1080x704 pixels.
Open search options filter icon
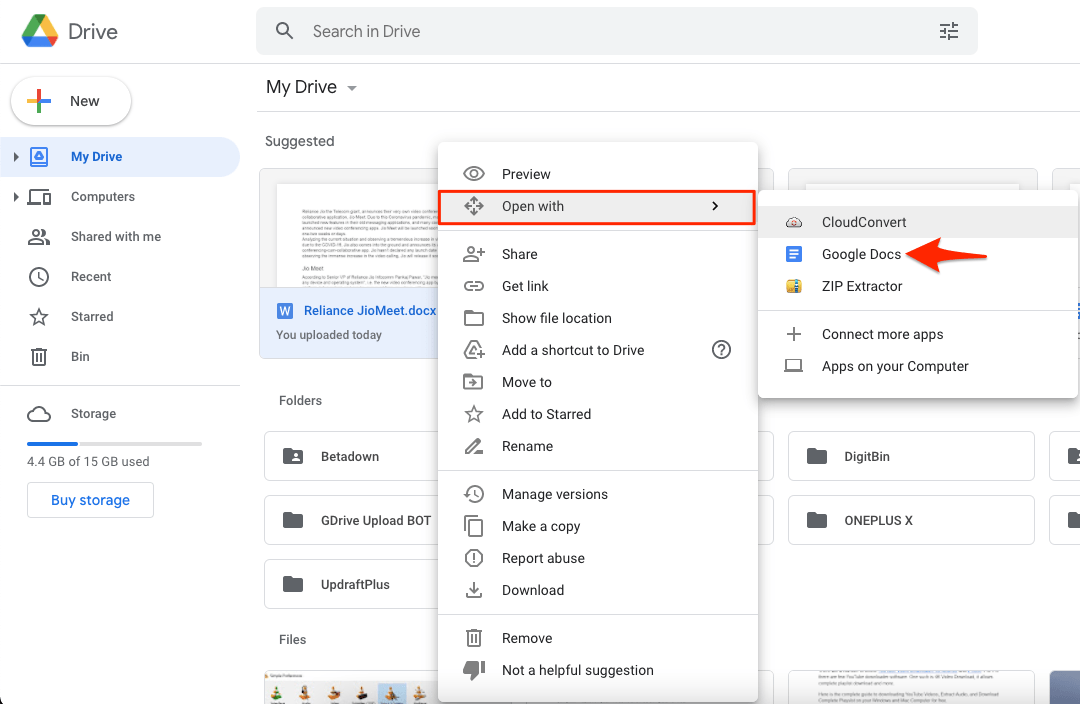pos(948,31)
